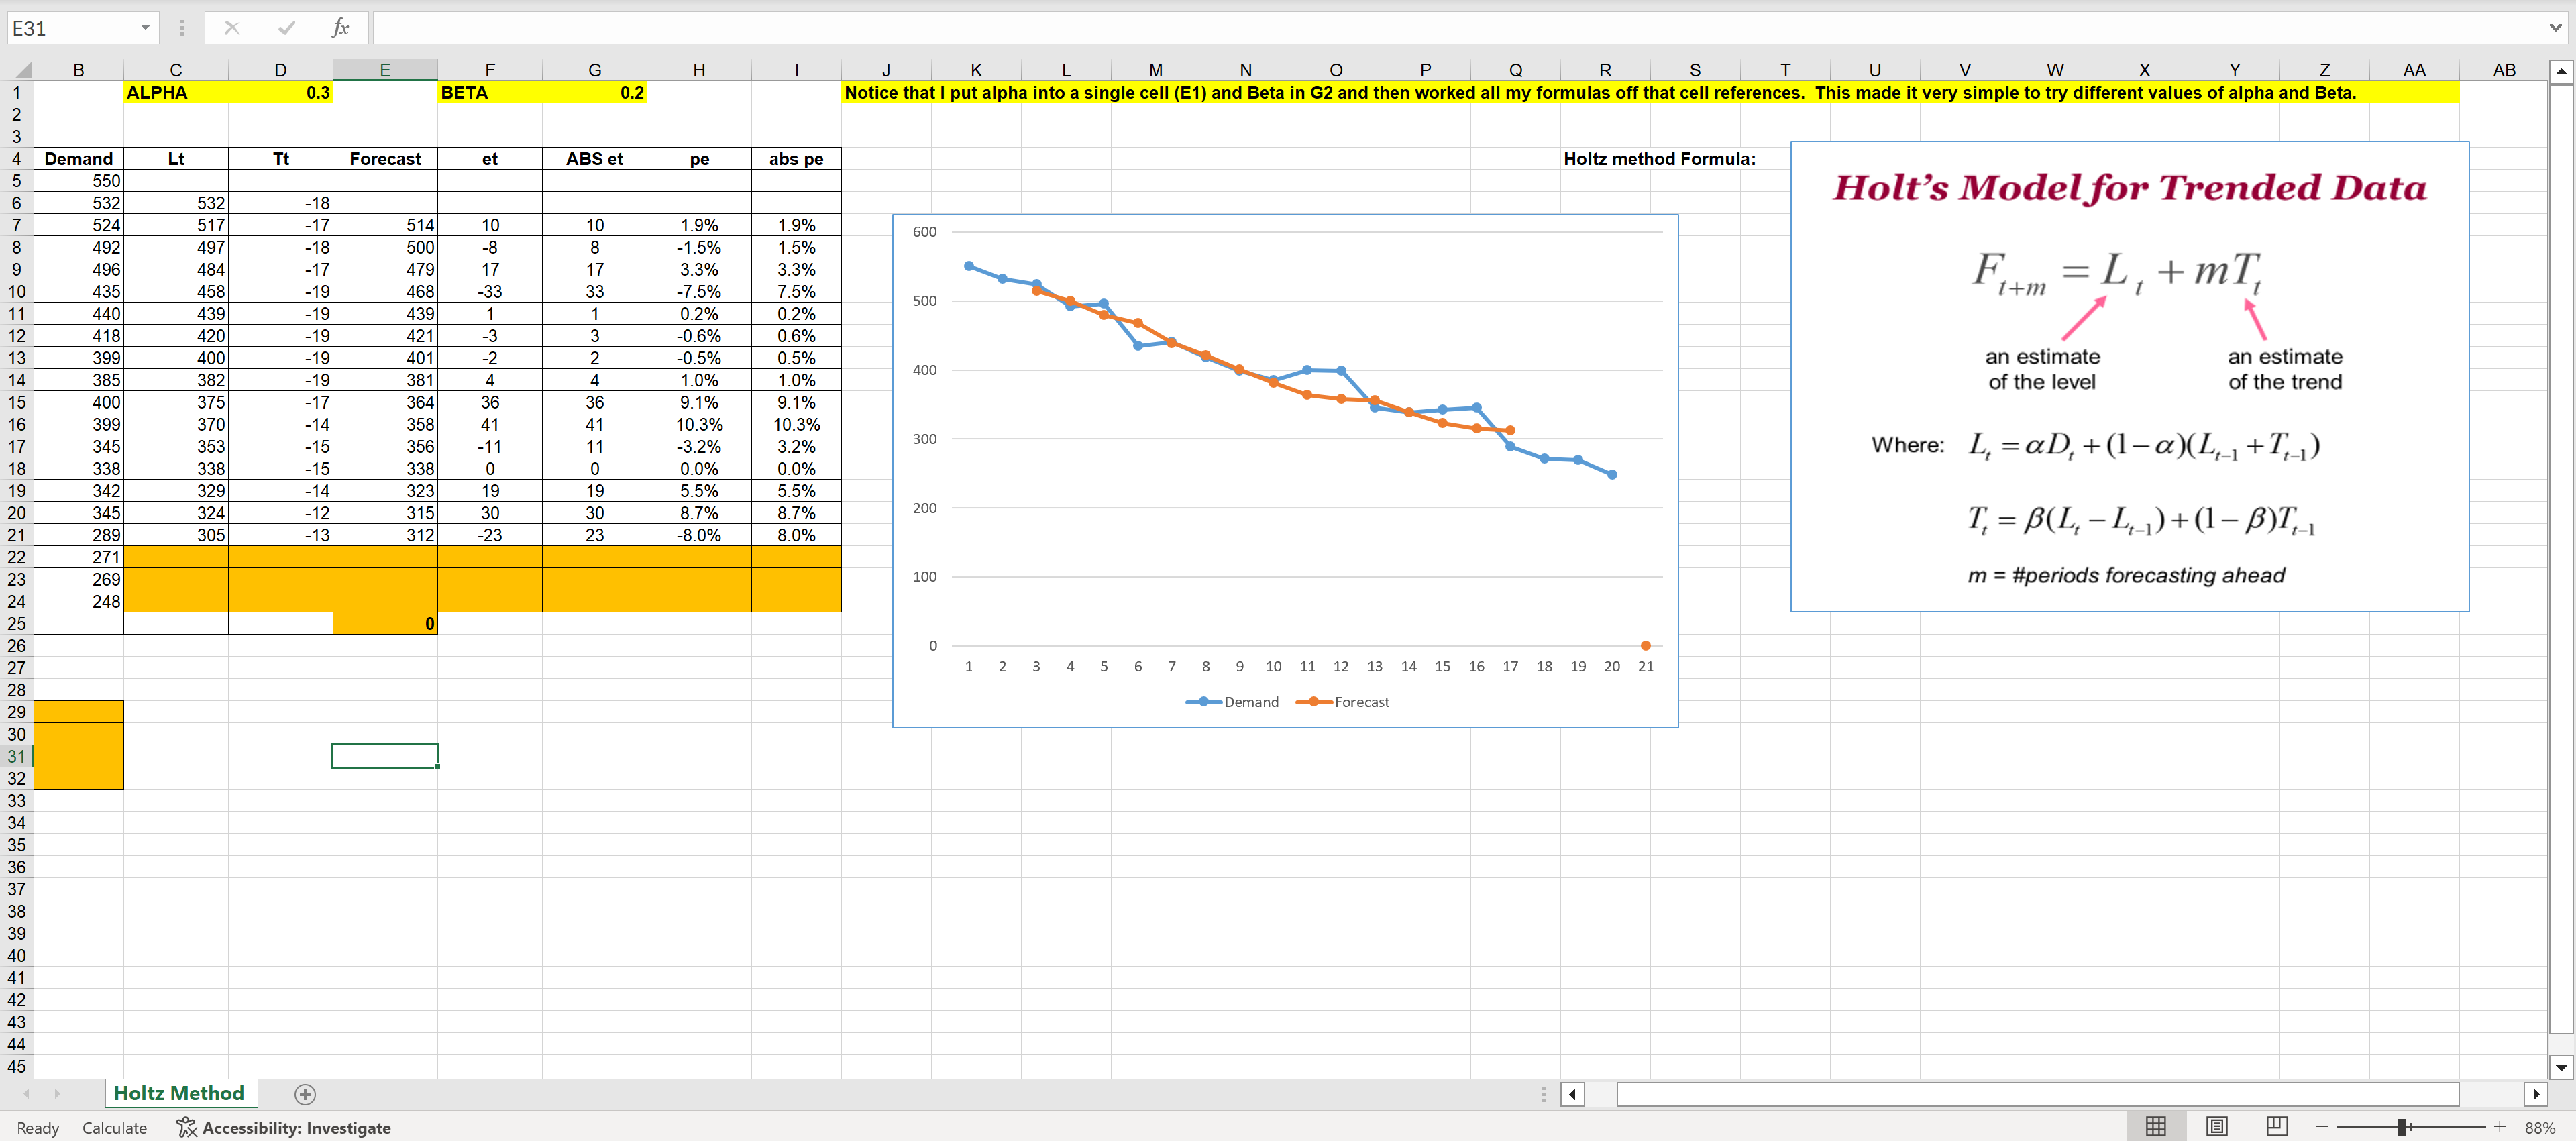Select the Holtz Method sheet tab
Image resolution: width=2576 pixels, height=1141 pixels.
coord(180,1093)
